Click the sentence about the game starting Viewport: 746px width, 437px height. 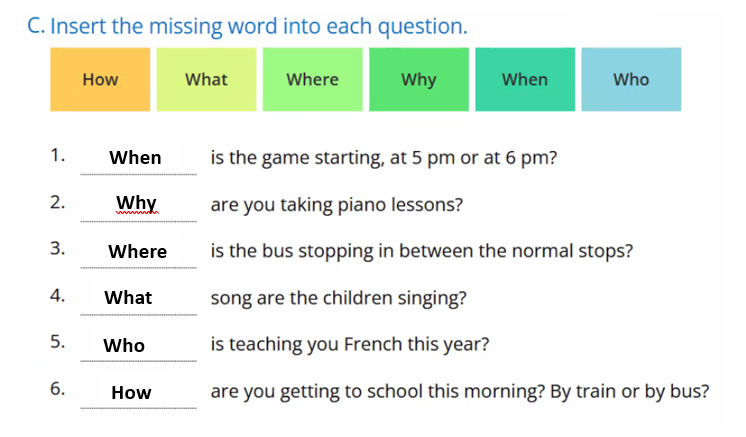coord(384,158)
